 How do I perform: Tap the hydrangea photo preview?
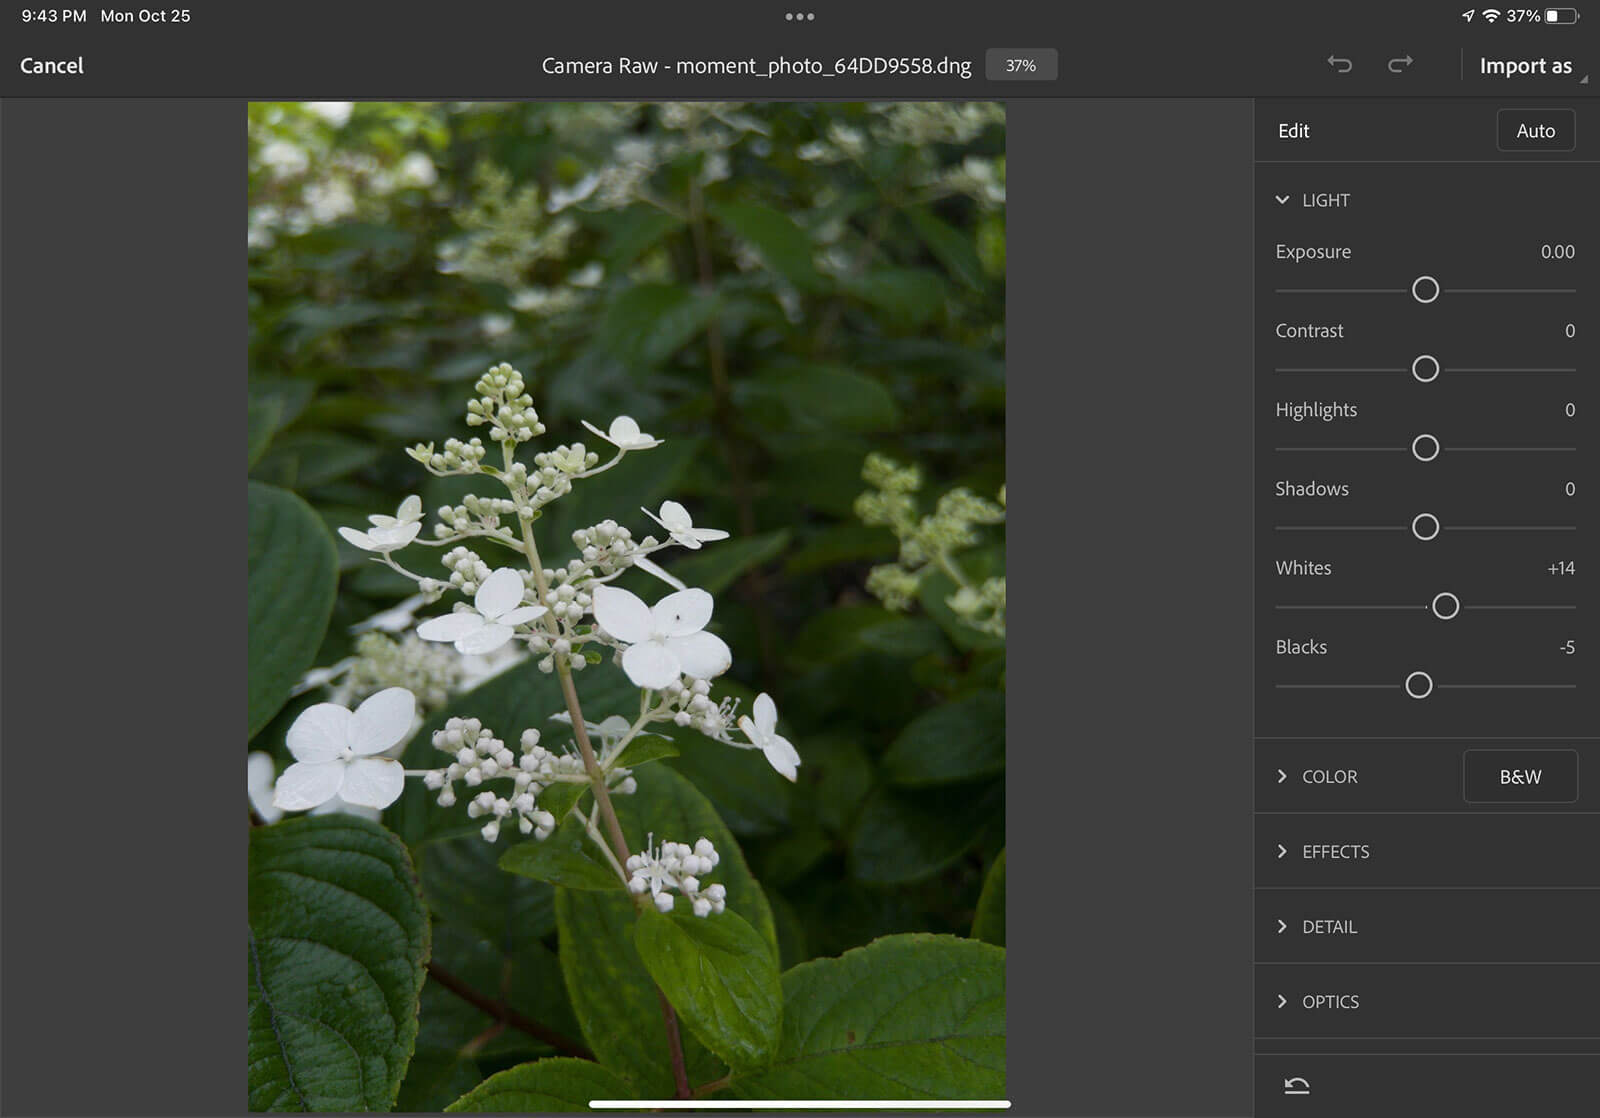627,606
